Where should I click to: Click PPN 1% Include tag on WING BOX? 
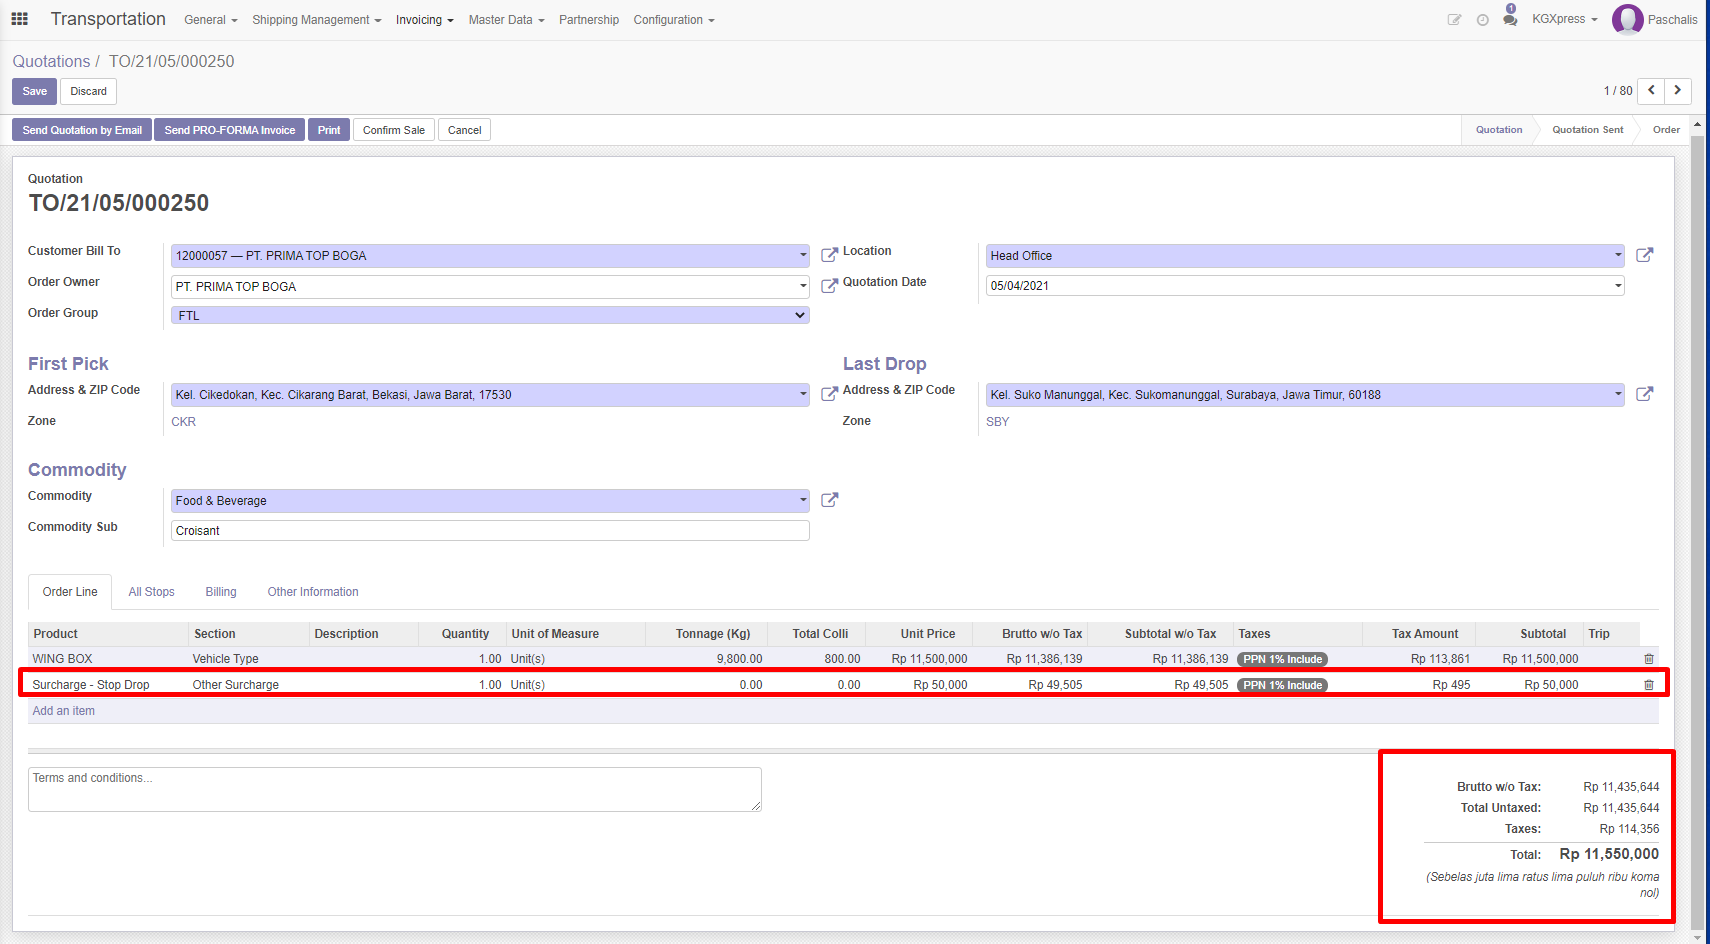point(1282,659)
